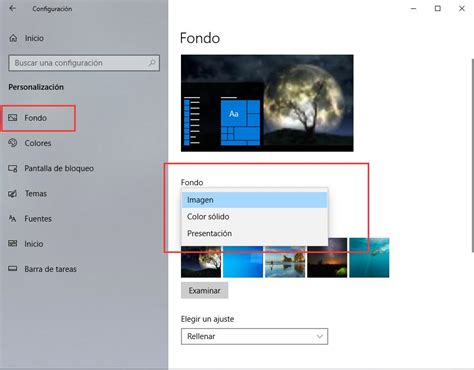Screen dimensions: 474x370
Task: Select the Fuentes font icon
Action: tap(13, 219)
